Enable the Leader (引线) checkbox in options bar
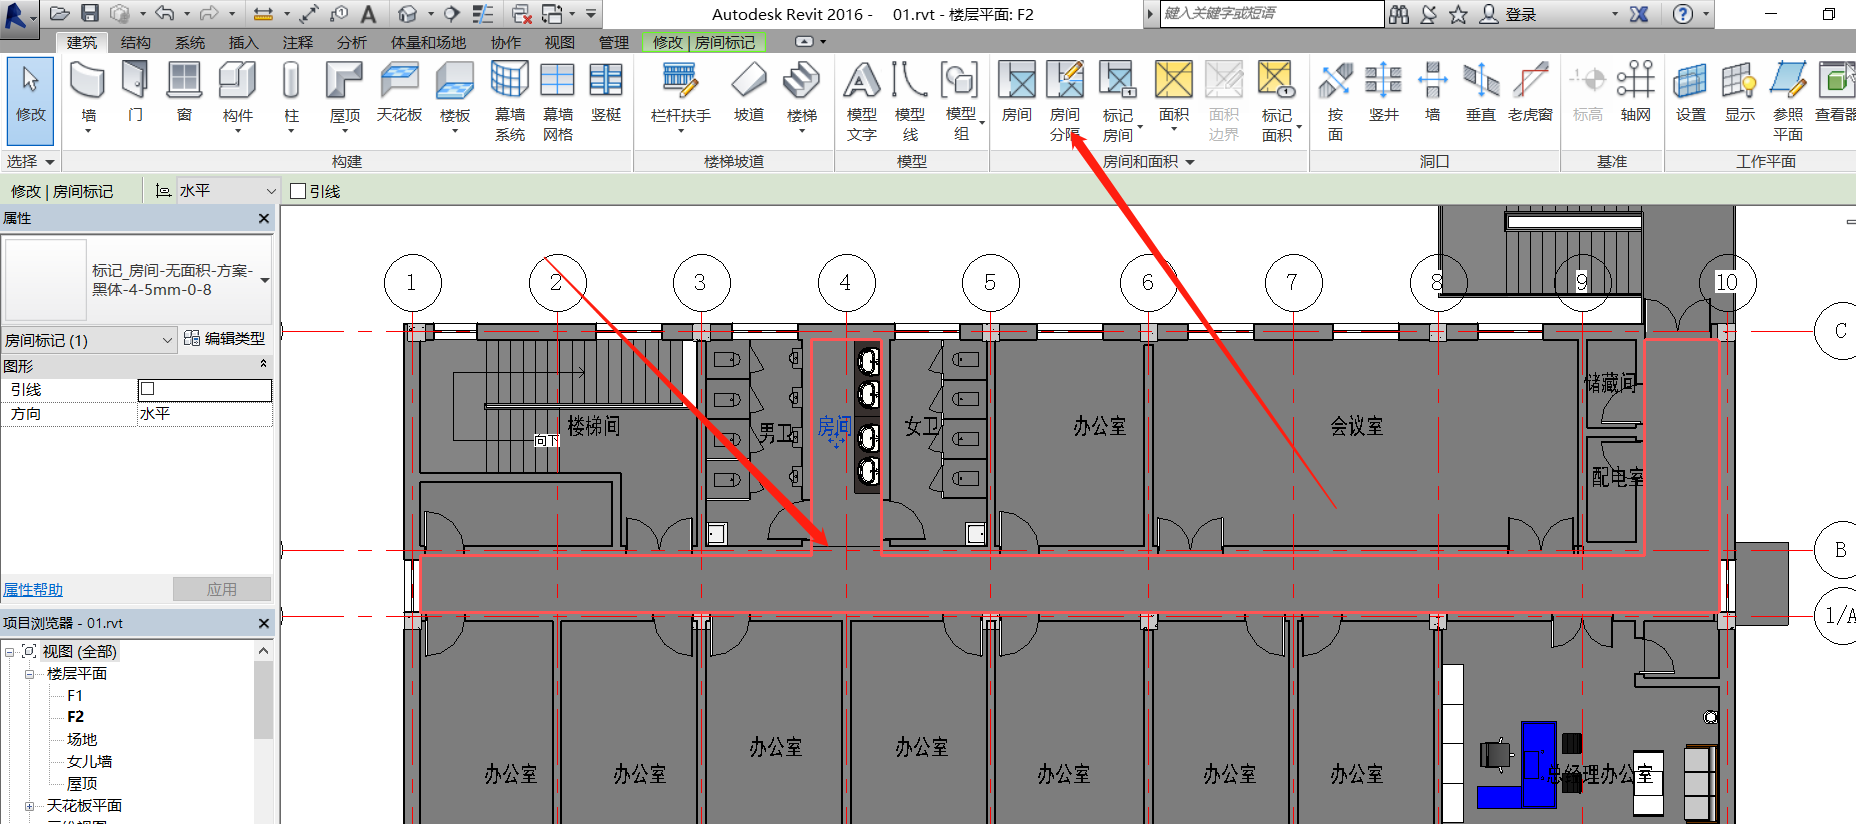1856x824 pixels. [x=298, y=191]
